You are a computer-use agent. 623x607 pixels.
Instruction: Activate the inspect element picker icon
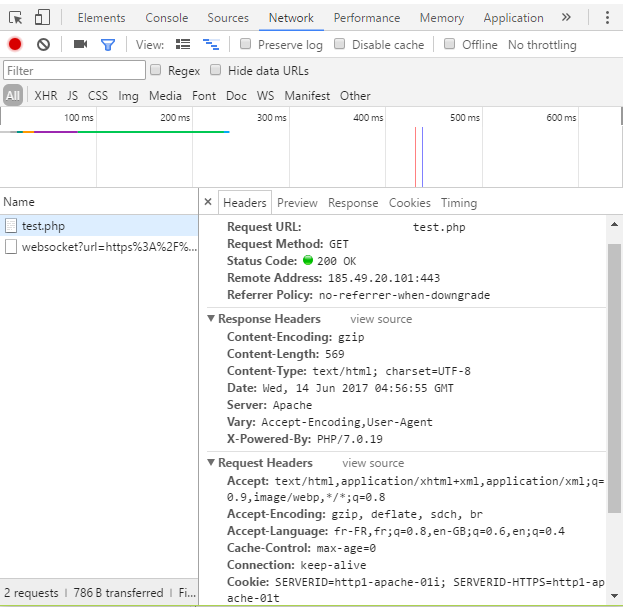coord(15,18)
